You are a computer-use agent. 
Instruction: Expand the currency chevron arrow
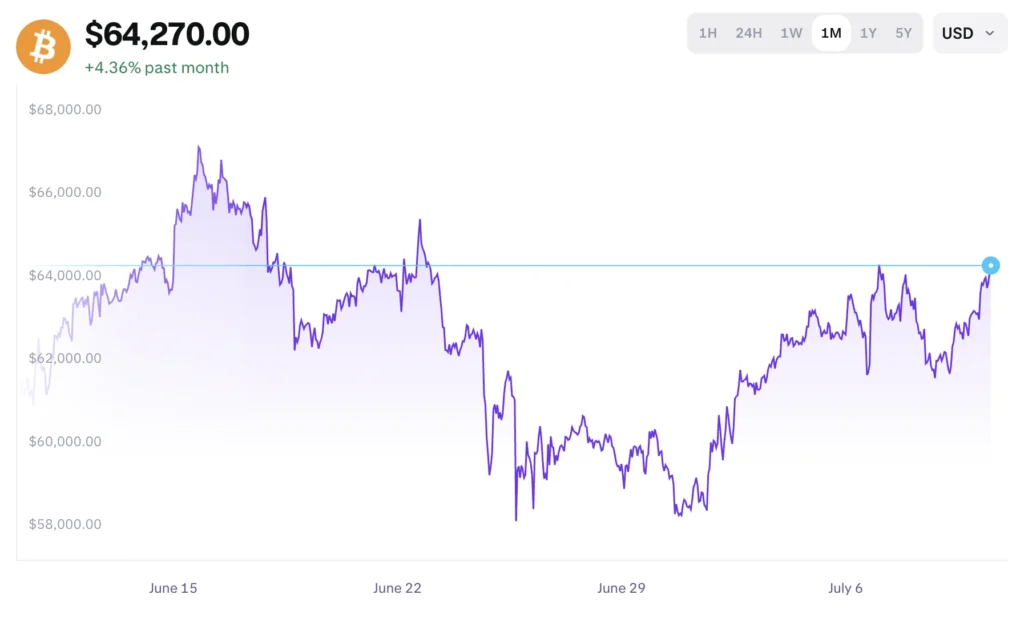(989, 33)
